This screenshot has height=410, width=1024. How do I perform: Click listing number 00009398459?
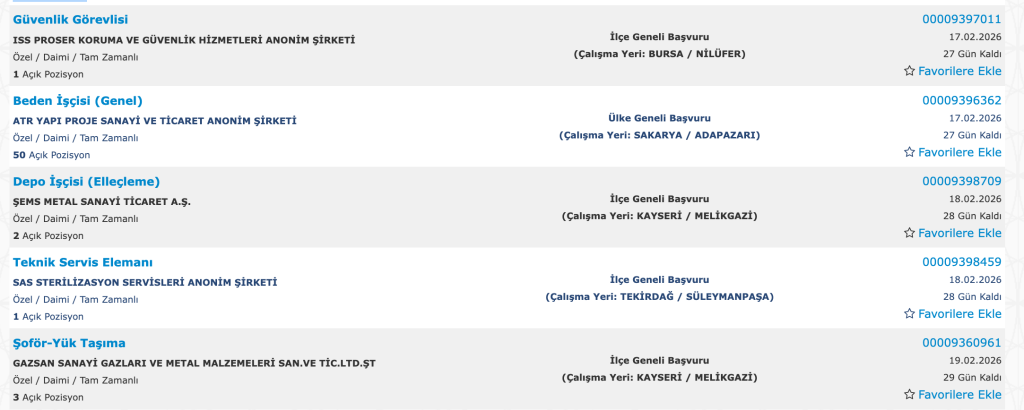pos(961,262)
